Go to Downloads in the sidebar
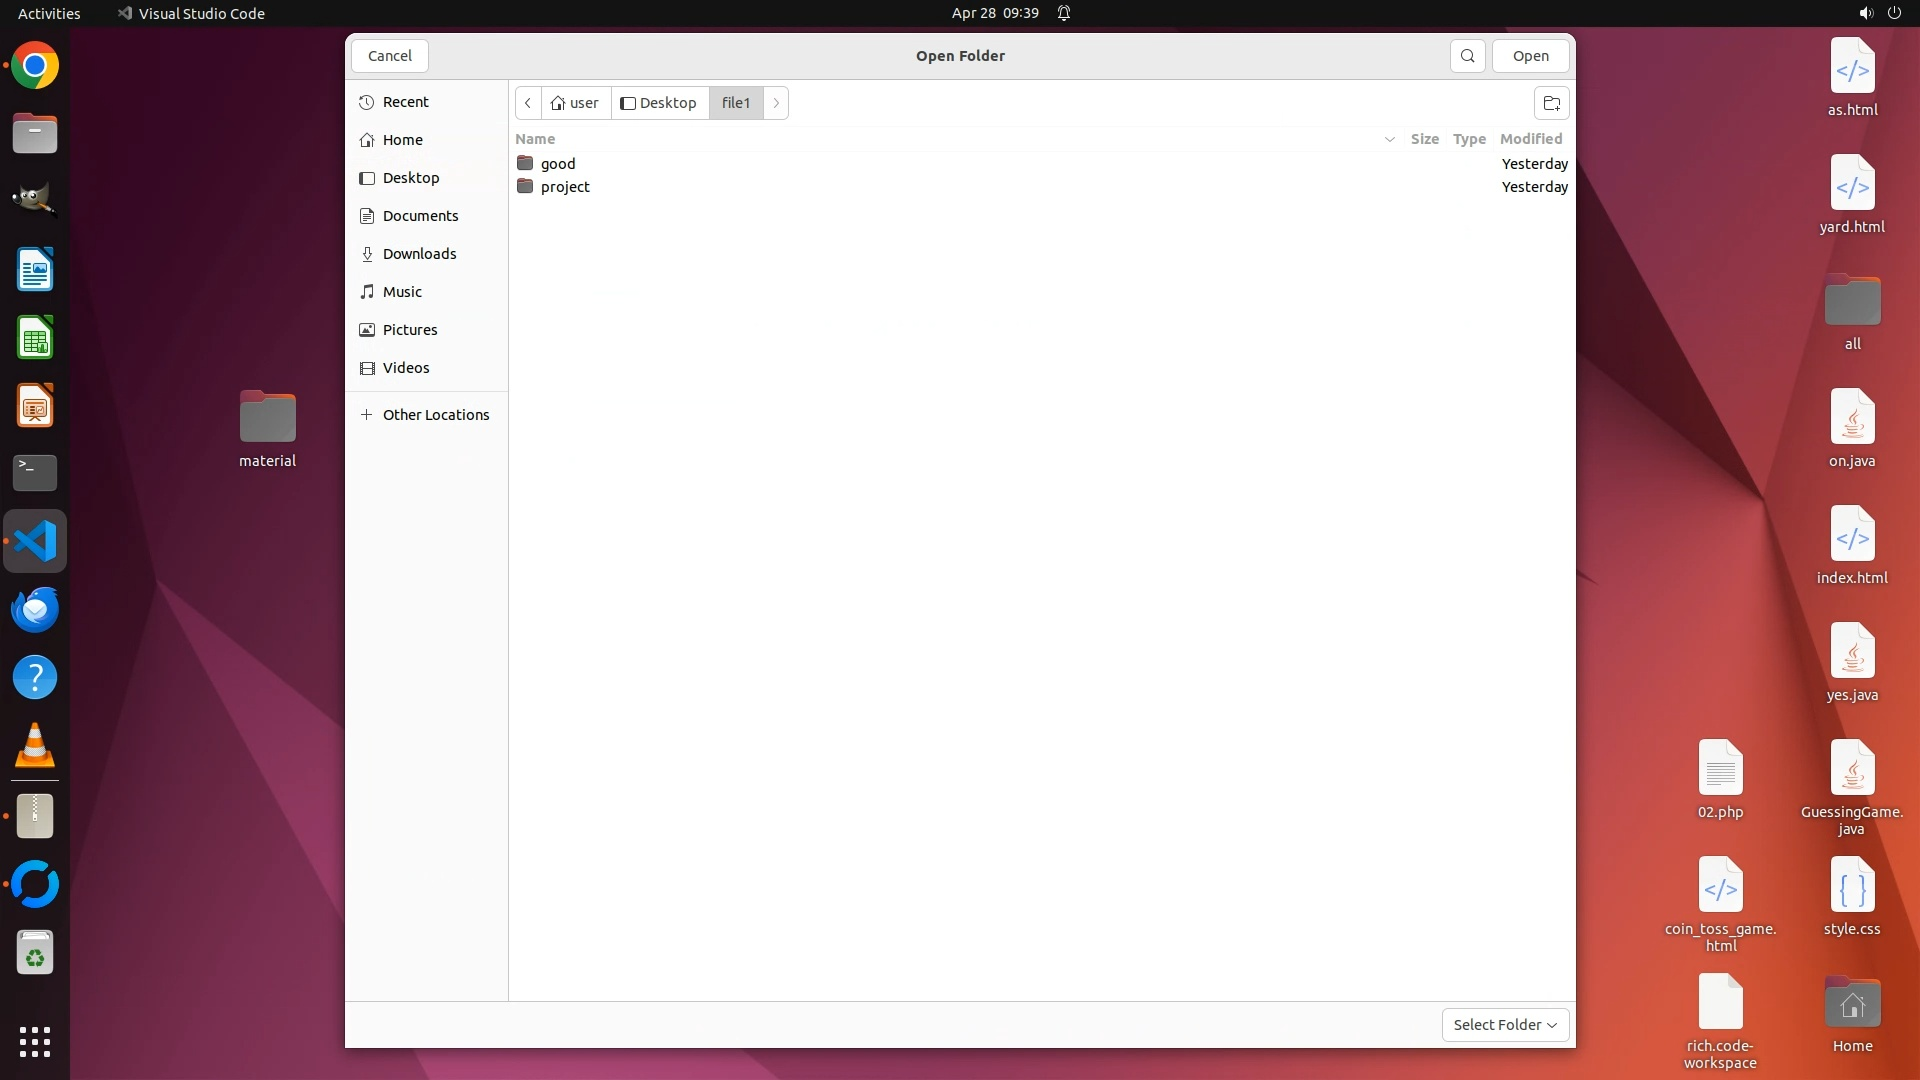The image size is (1920, 1080). (x=419, y=254)
